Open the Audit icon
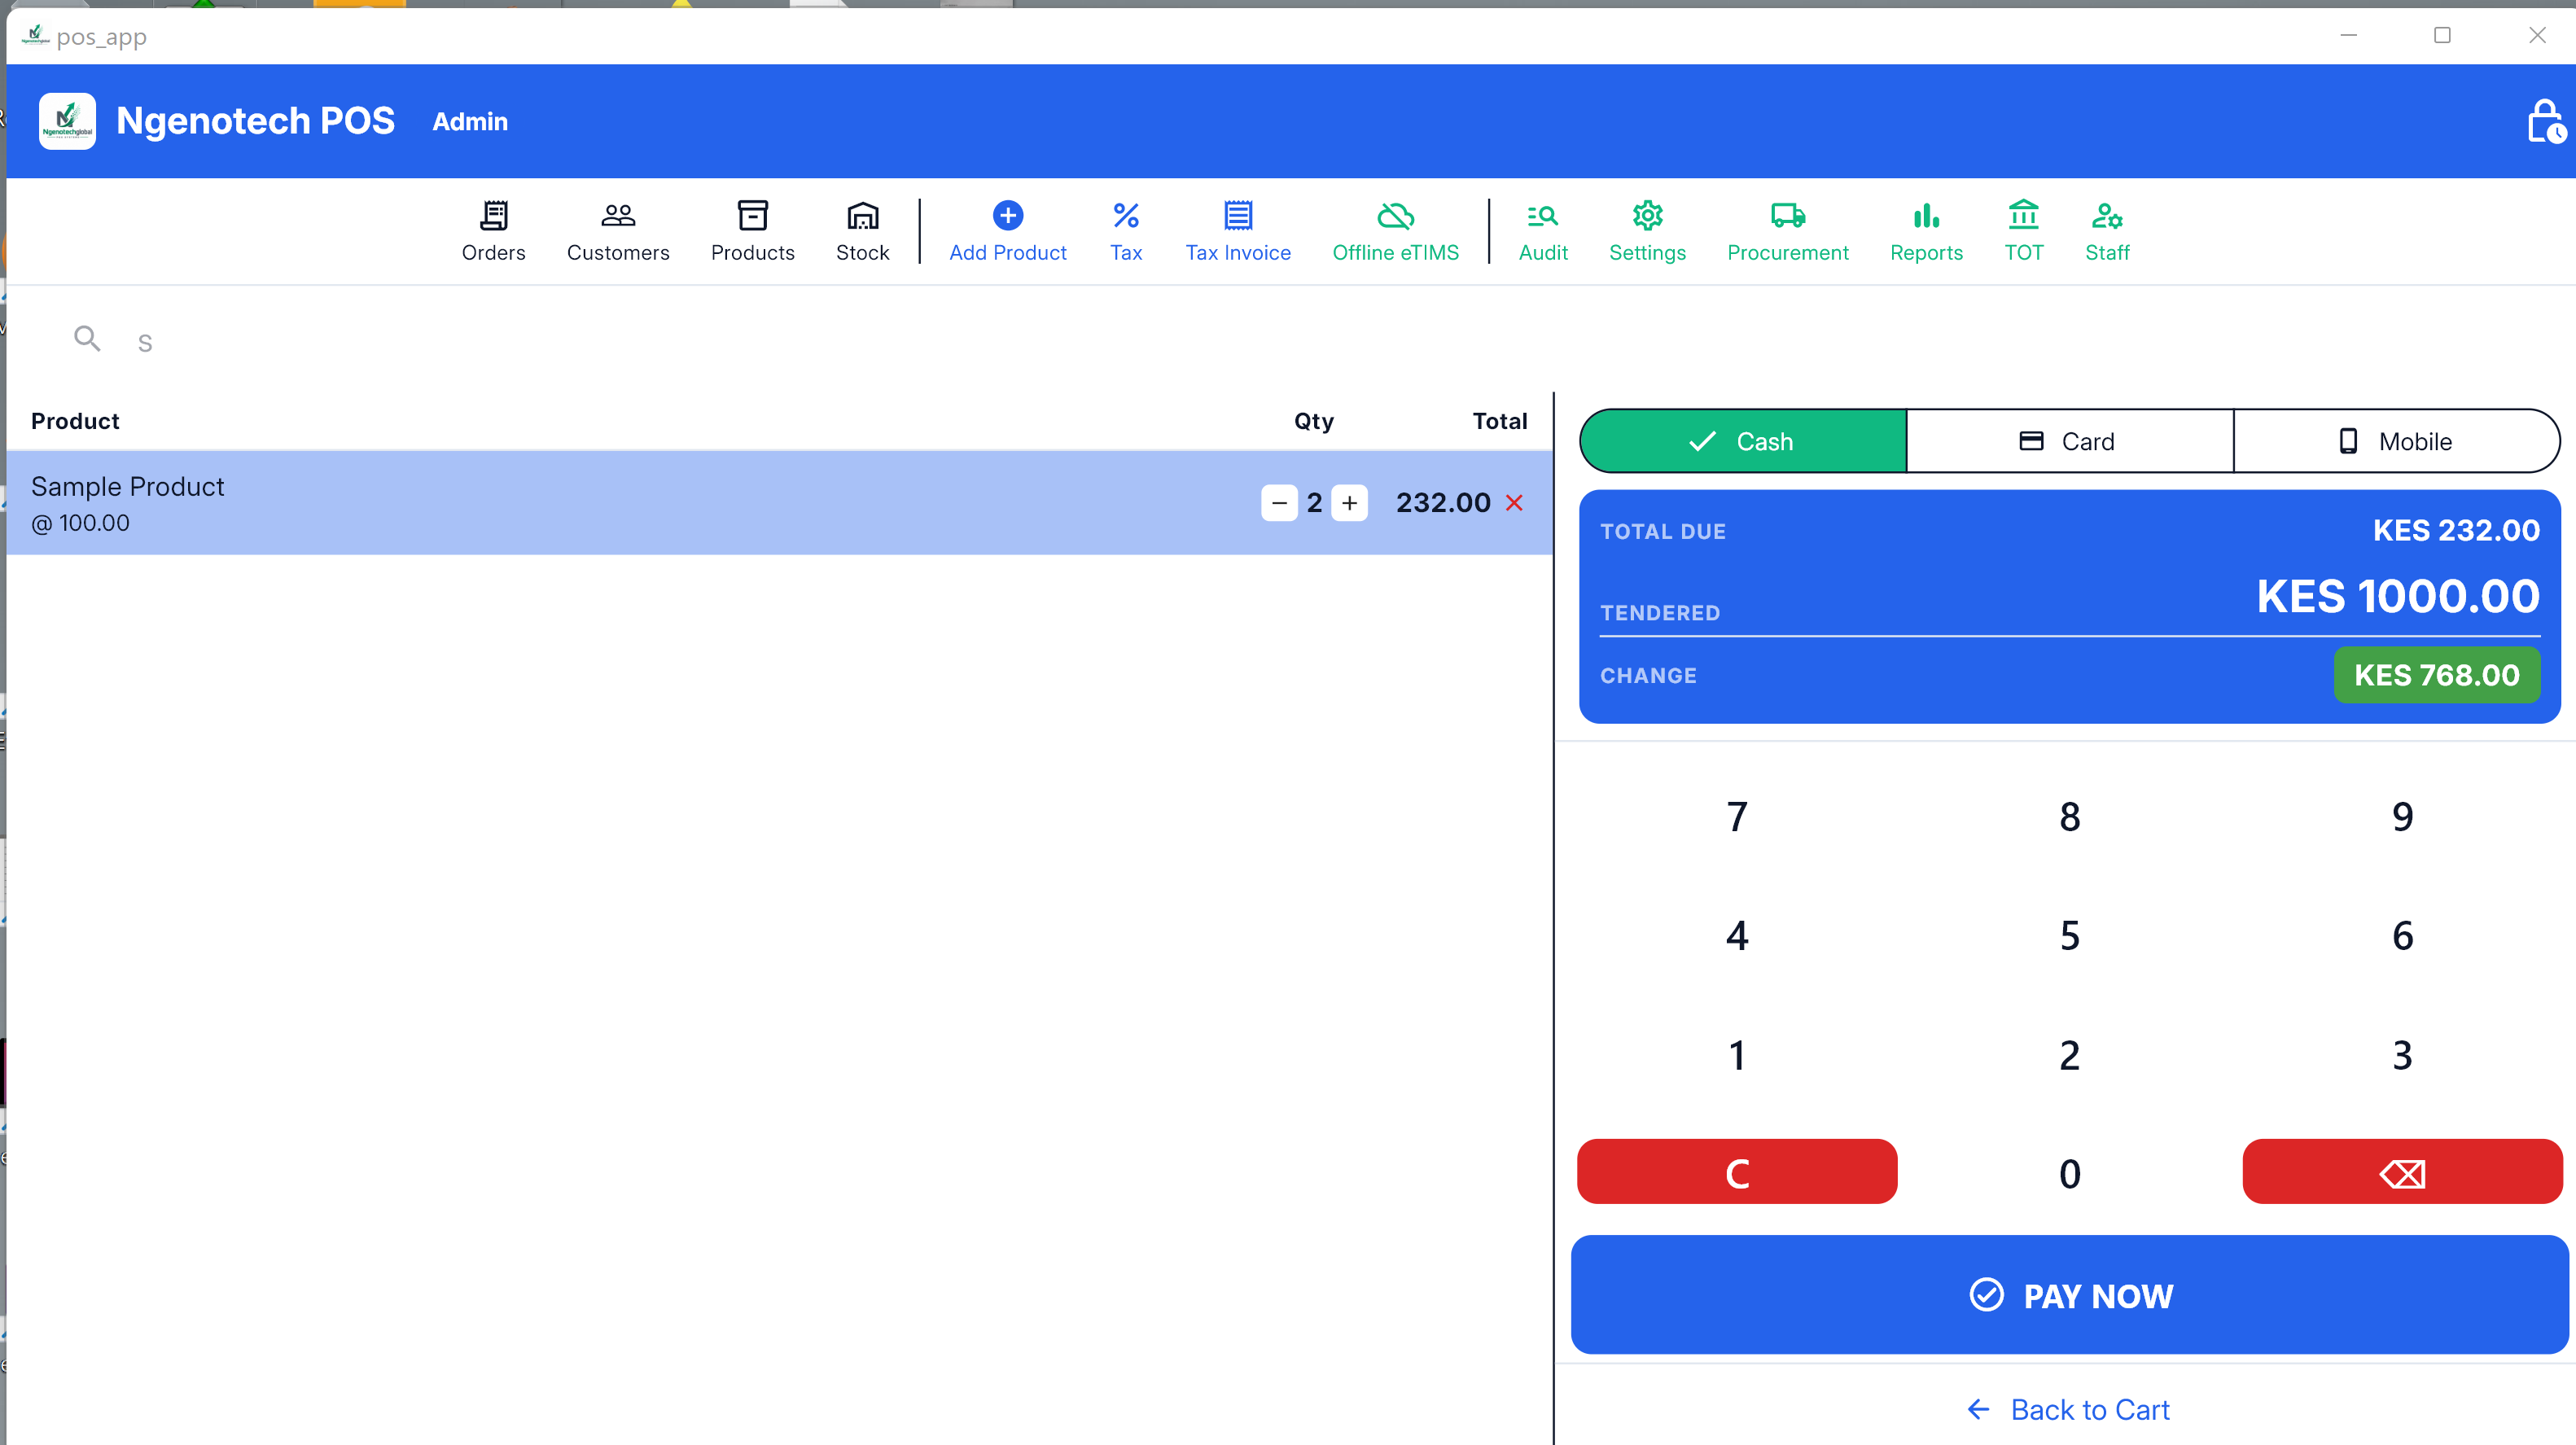 coord(1542,215)
